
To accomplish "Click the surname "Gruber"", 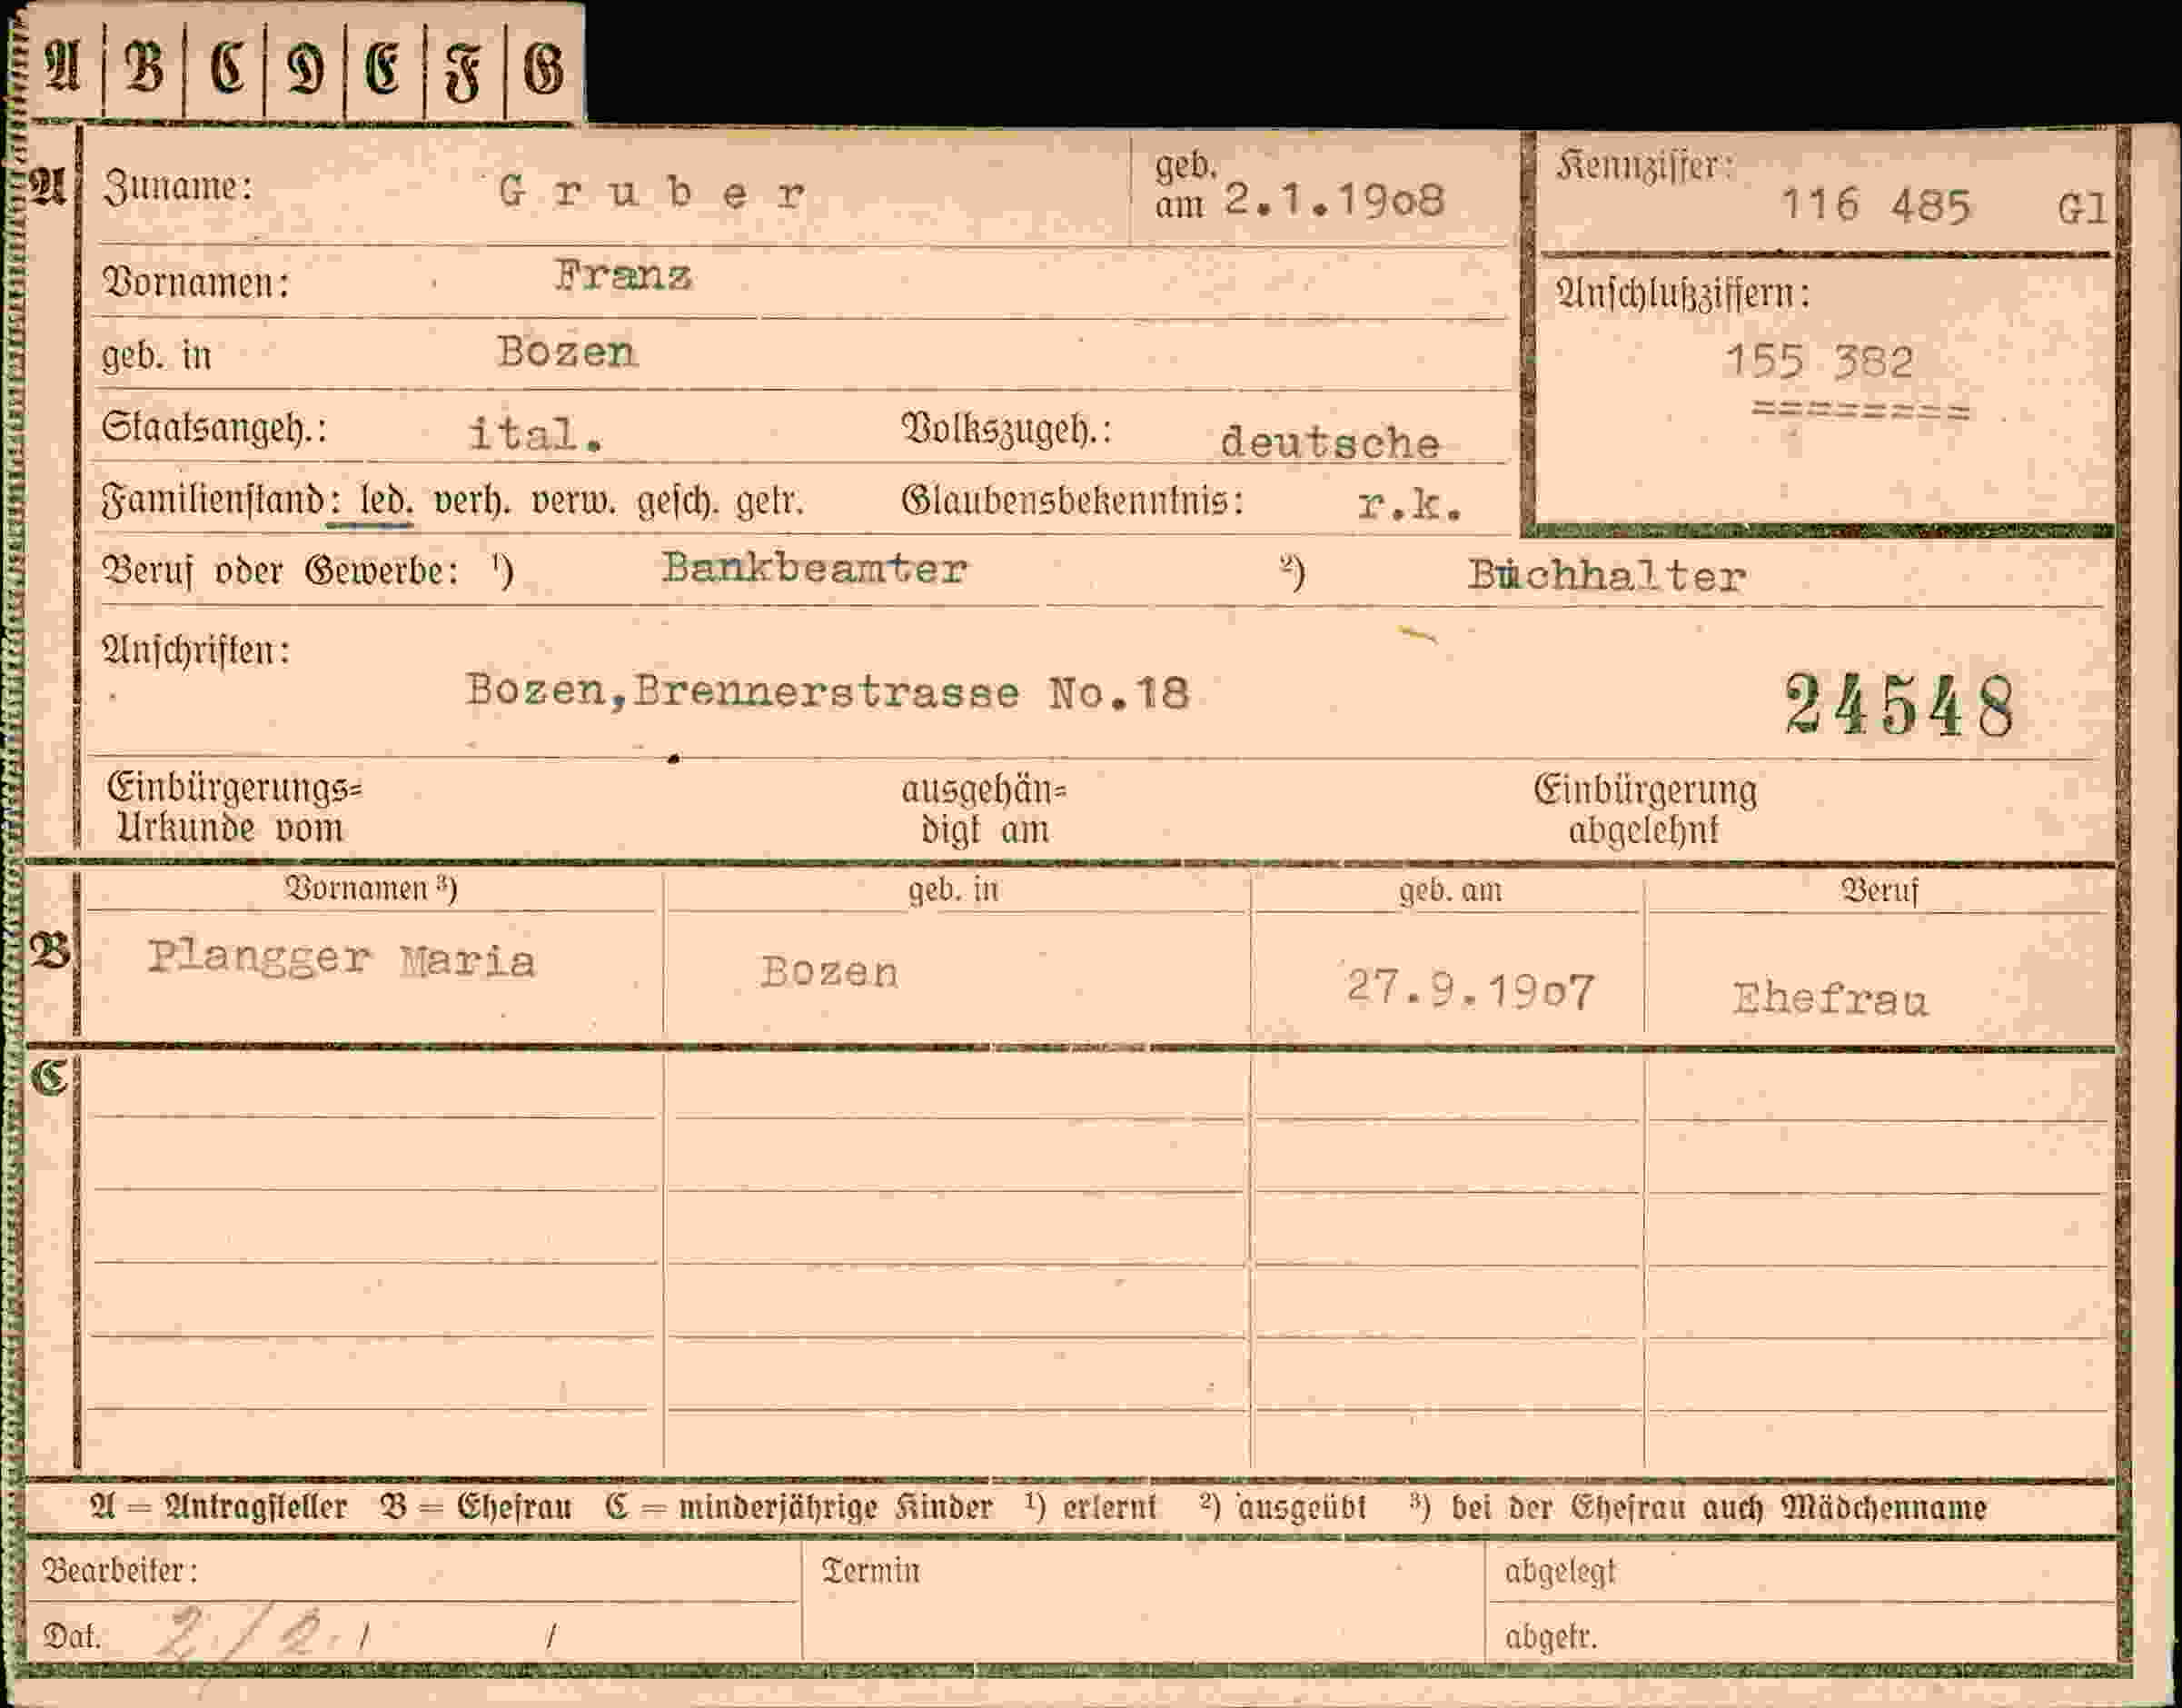I will [652, 192].
